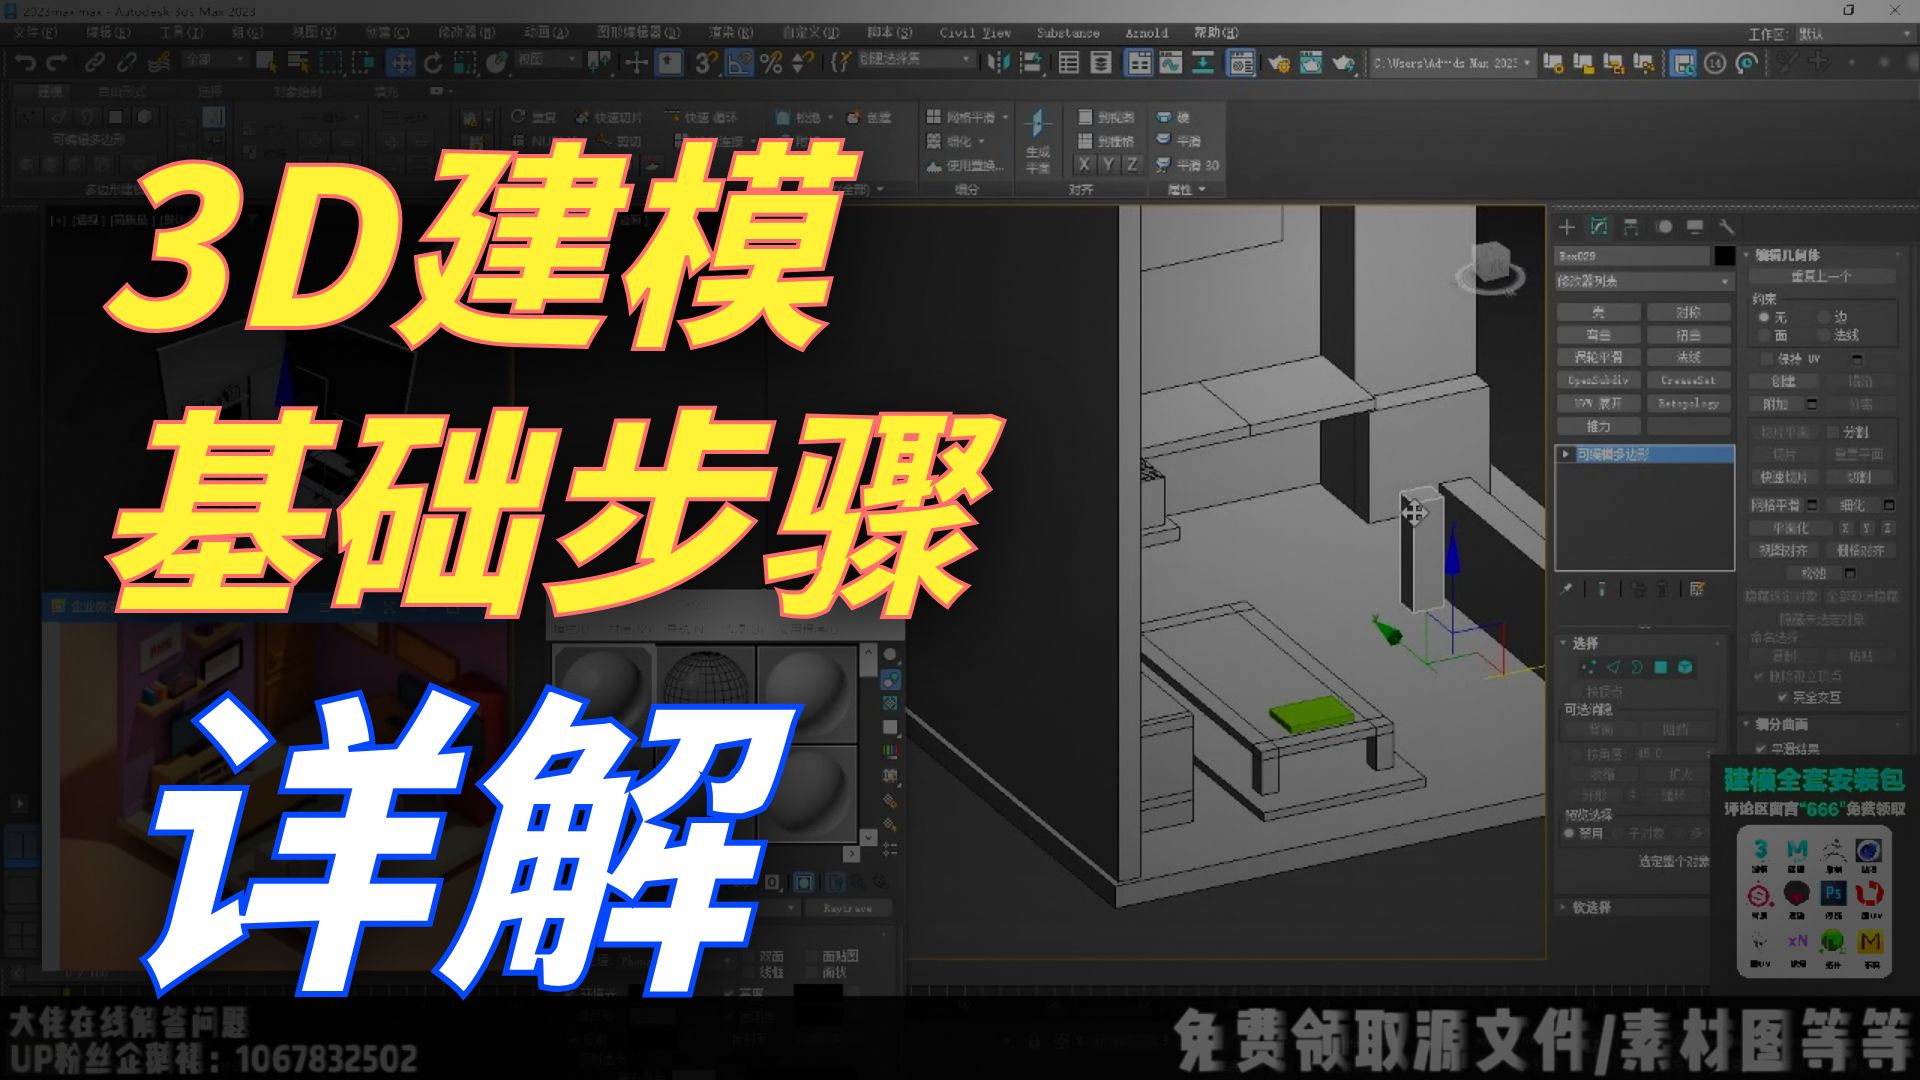Select the Element sub-object level icon
This screenshot has width=1920, height=1080.
(x=1685, y=667)
